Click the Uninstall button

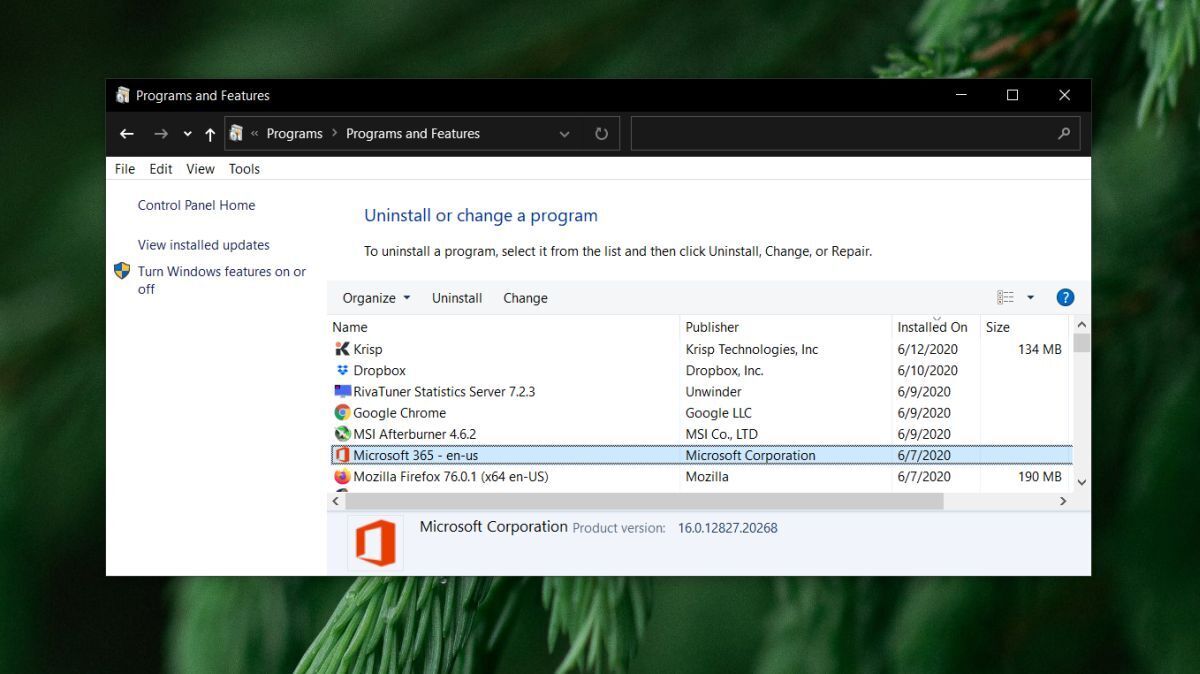coord(457,298)
